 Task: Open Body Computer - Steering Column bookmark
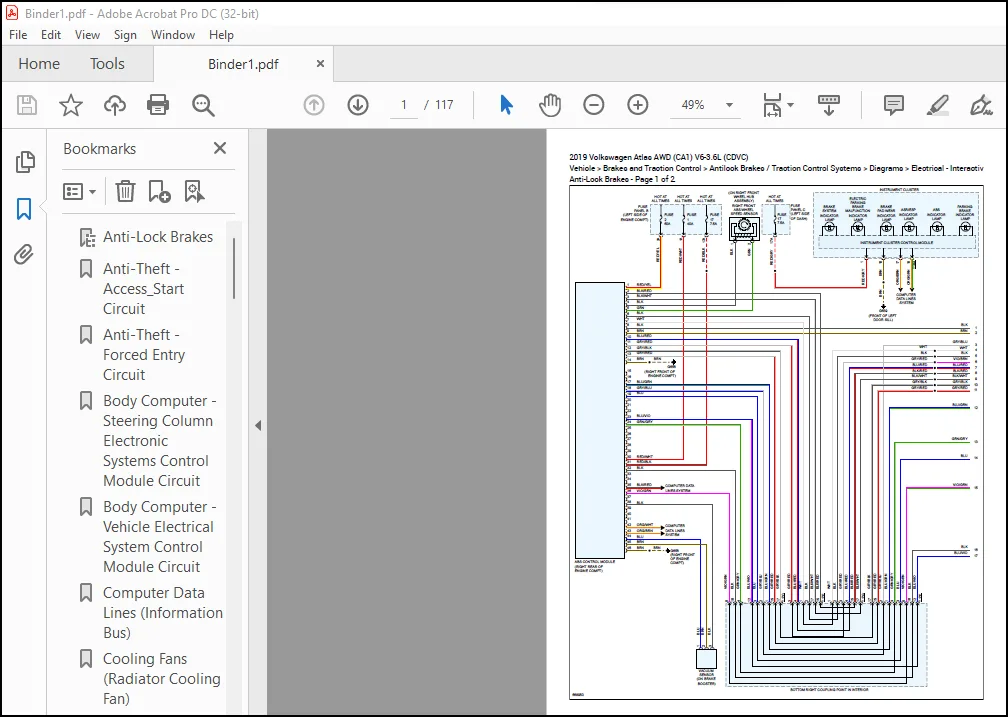pos(159,440)
